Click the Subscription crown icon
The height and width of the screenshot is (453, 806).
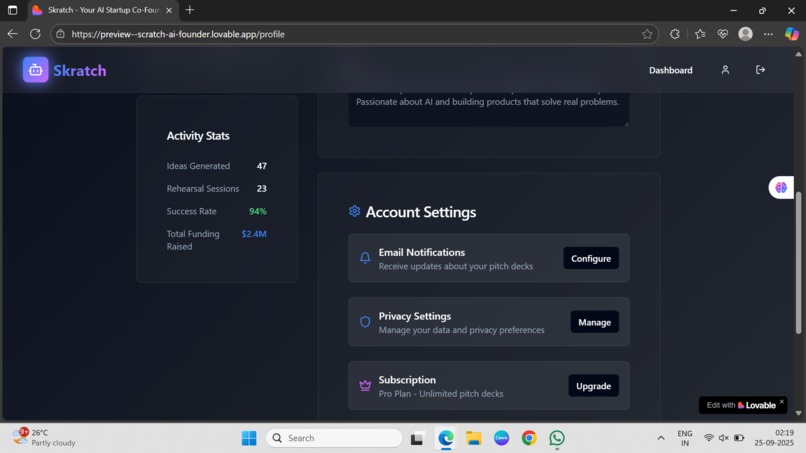tap(365, 386)
